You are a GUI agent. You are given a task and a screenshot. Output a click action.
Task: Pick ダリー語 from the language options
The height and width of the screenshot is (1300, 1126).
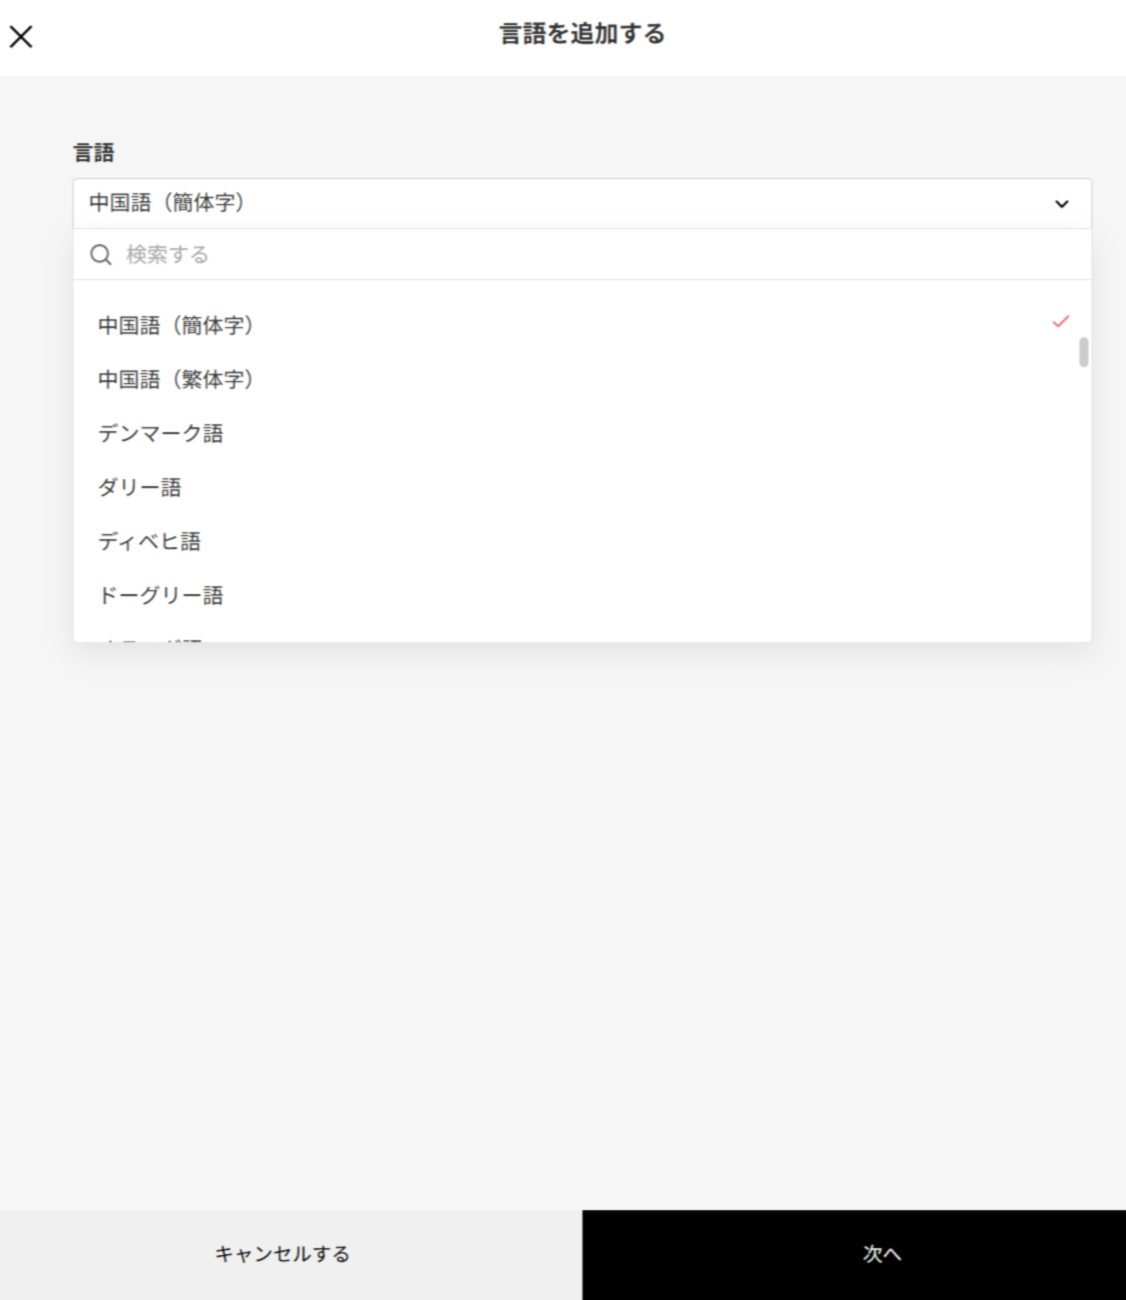(140, 488)
